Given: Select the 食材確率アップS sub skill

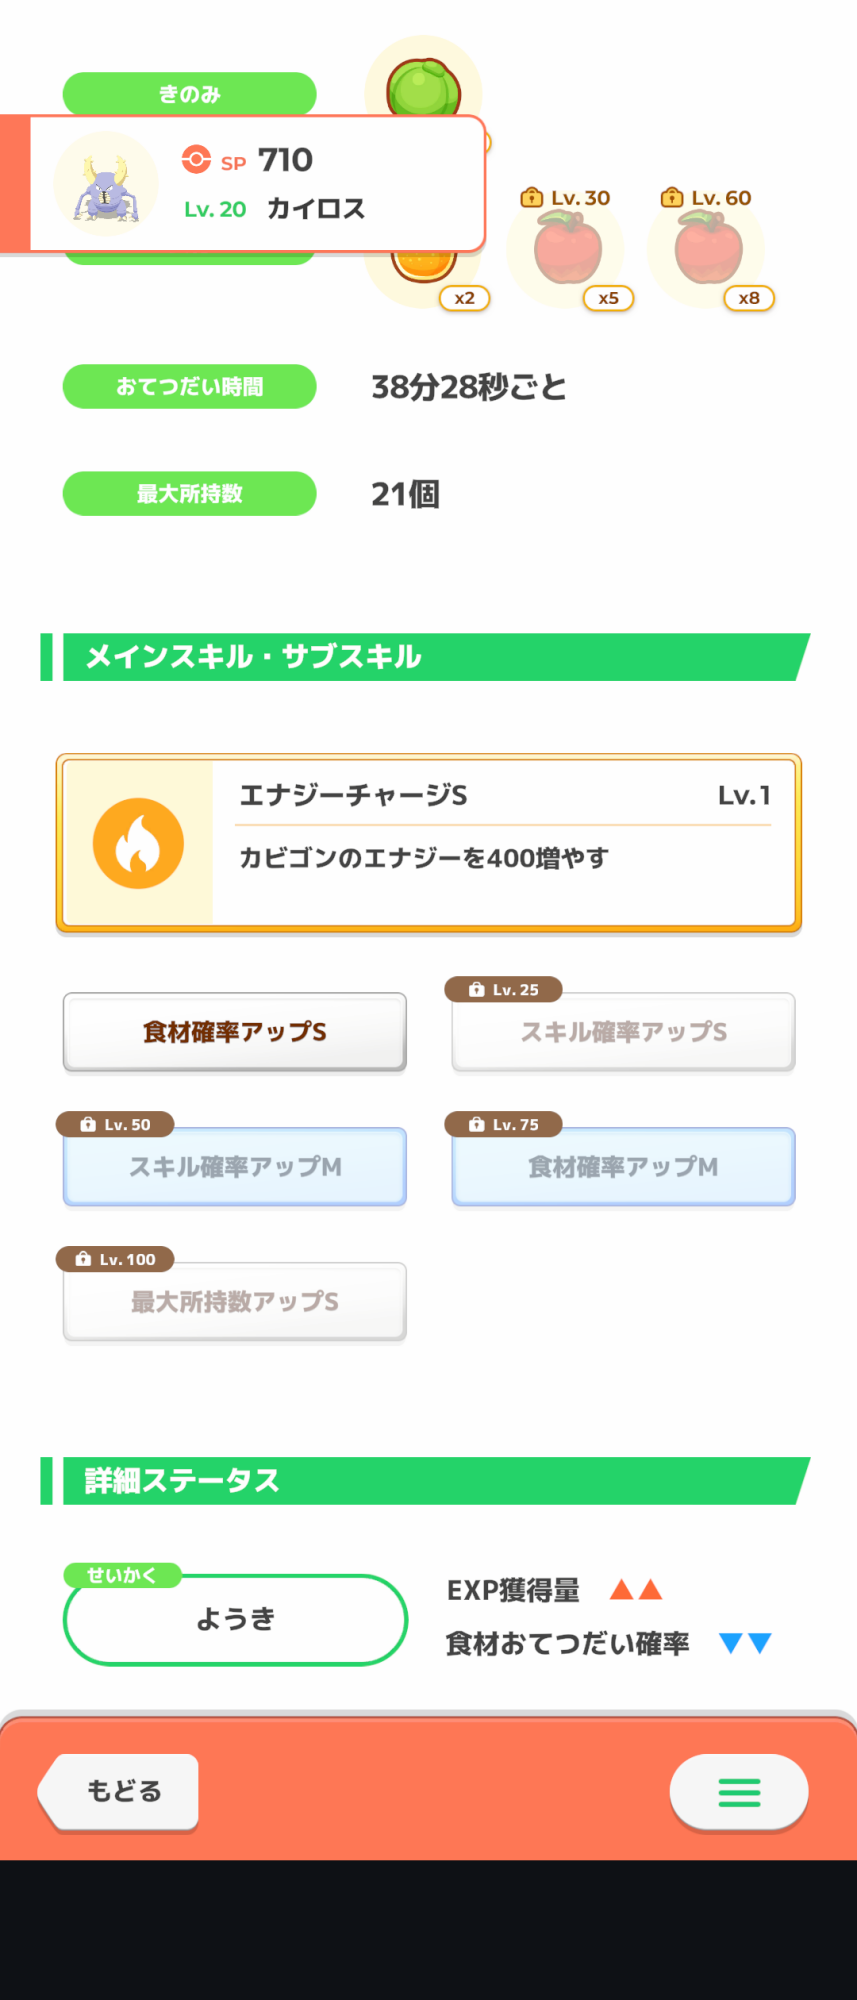Looking at the screenshot, I should [x=235, y=1032].
